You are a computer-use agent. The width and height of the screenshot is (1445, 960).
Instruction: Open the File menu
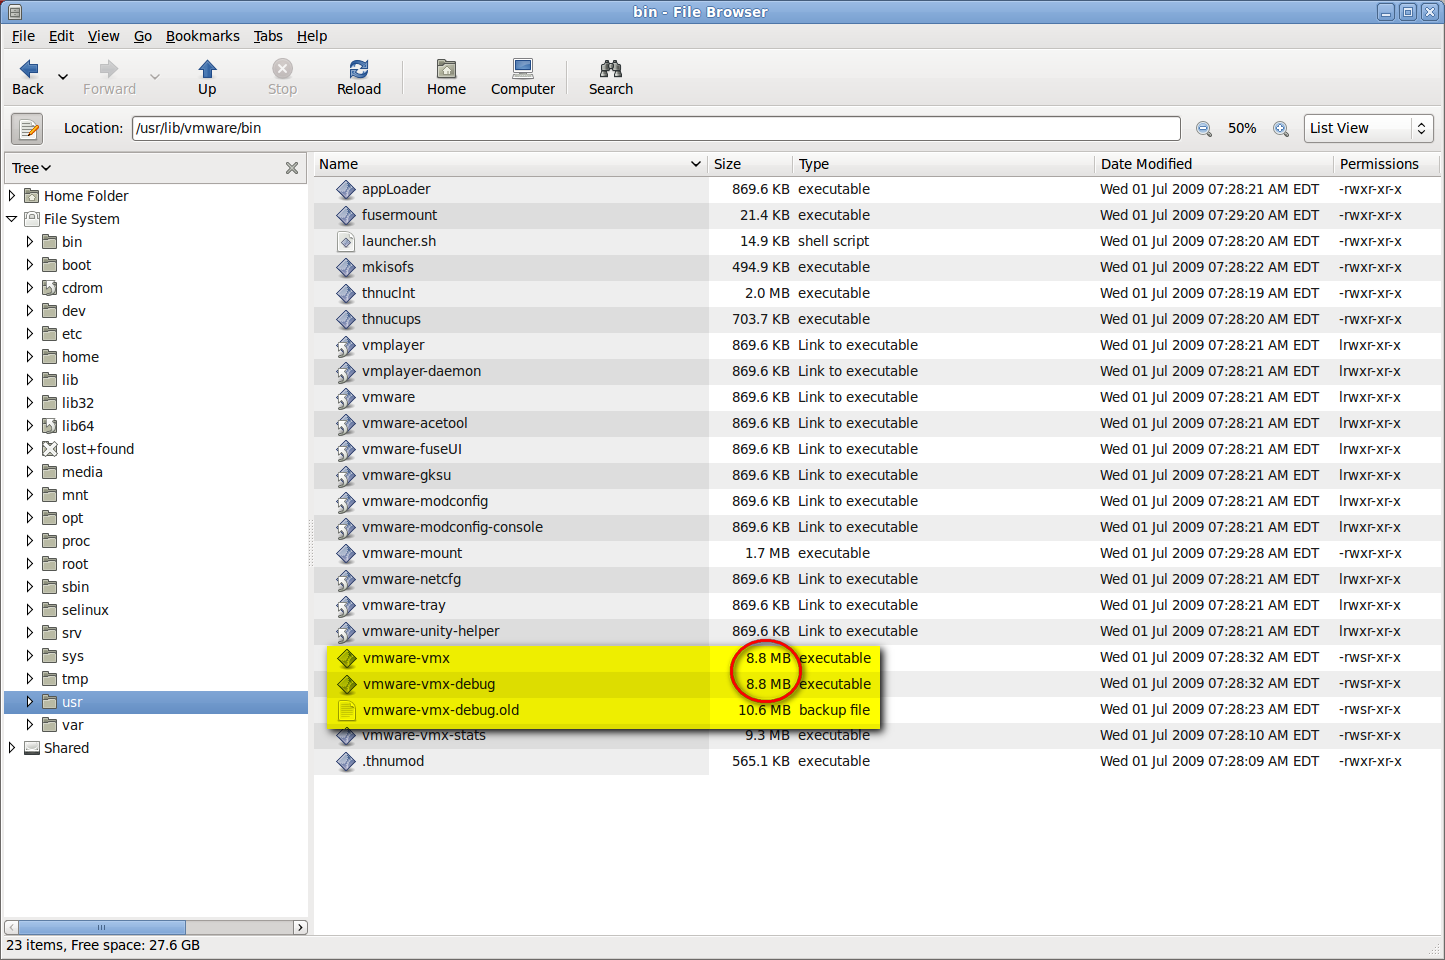tap(23, 36)
